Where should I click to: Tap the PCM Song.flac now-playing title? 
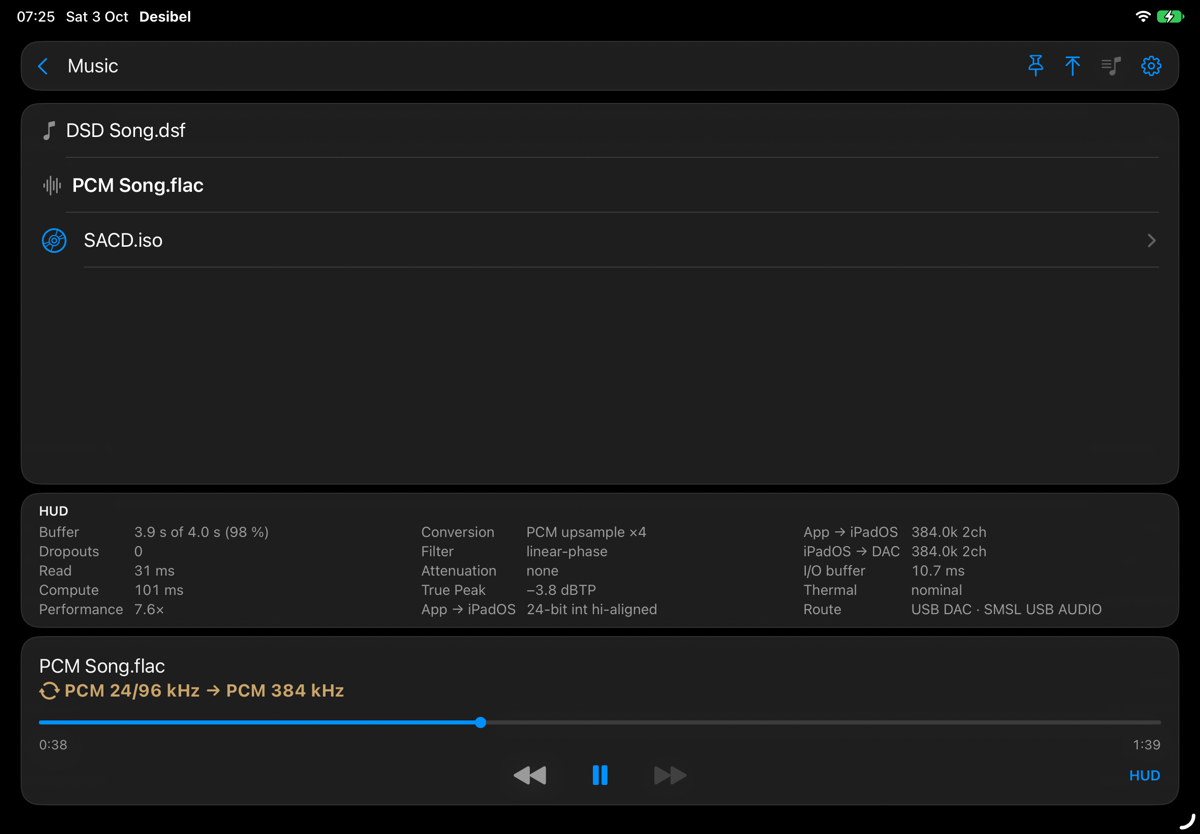pos(102,666)
